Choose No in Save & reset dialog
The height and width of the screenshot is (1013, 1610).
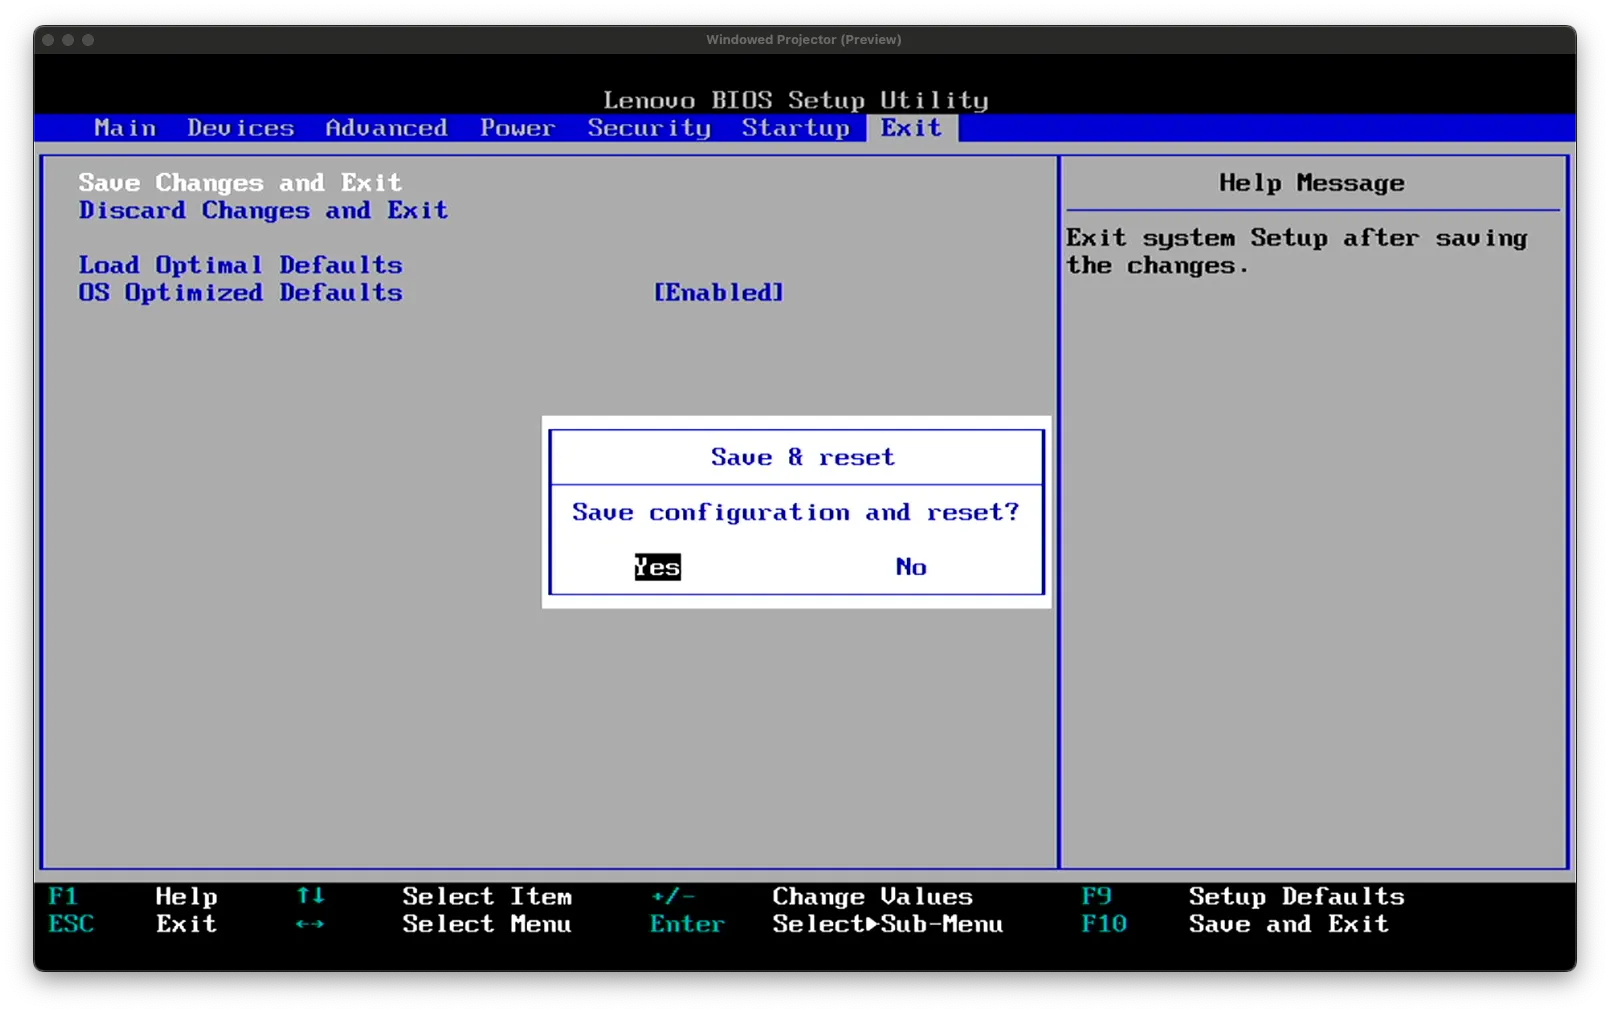[x=911, y=567]
